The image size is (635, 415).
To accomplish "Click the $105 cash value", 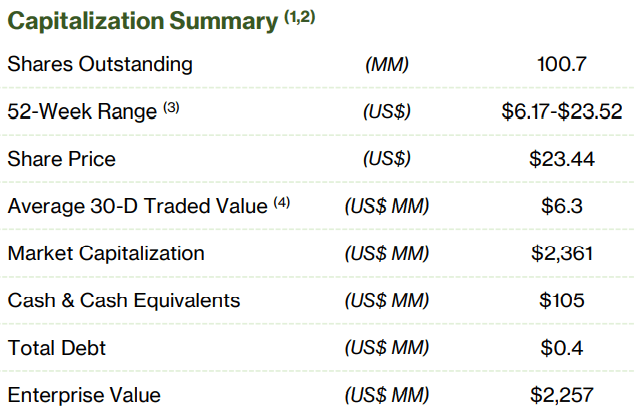I will point(561,300).
